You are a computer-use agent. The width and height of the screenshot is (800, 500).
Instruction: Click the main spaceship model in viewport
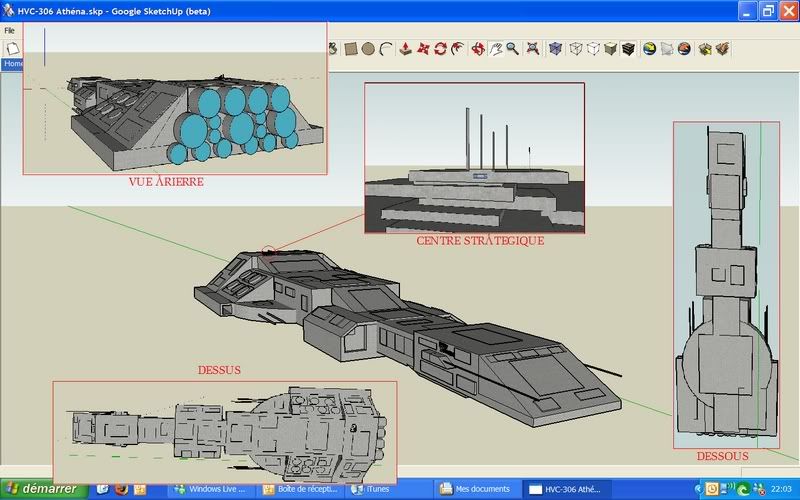tap(408, 337)
